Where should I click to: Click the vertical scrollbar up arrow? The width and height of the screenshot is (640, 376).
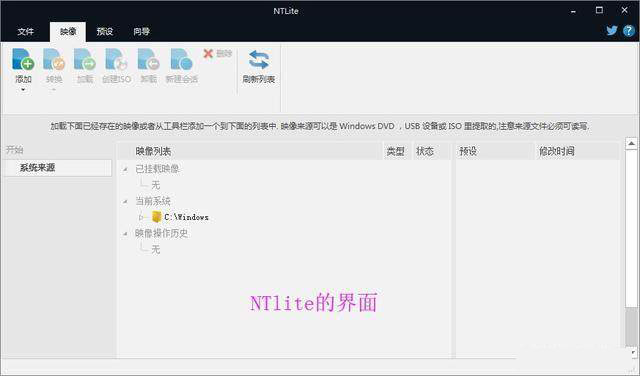631,144
